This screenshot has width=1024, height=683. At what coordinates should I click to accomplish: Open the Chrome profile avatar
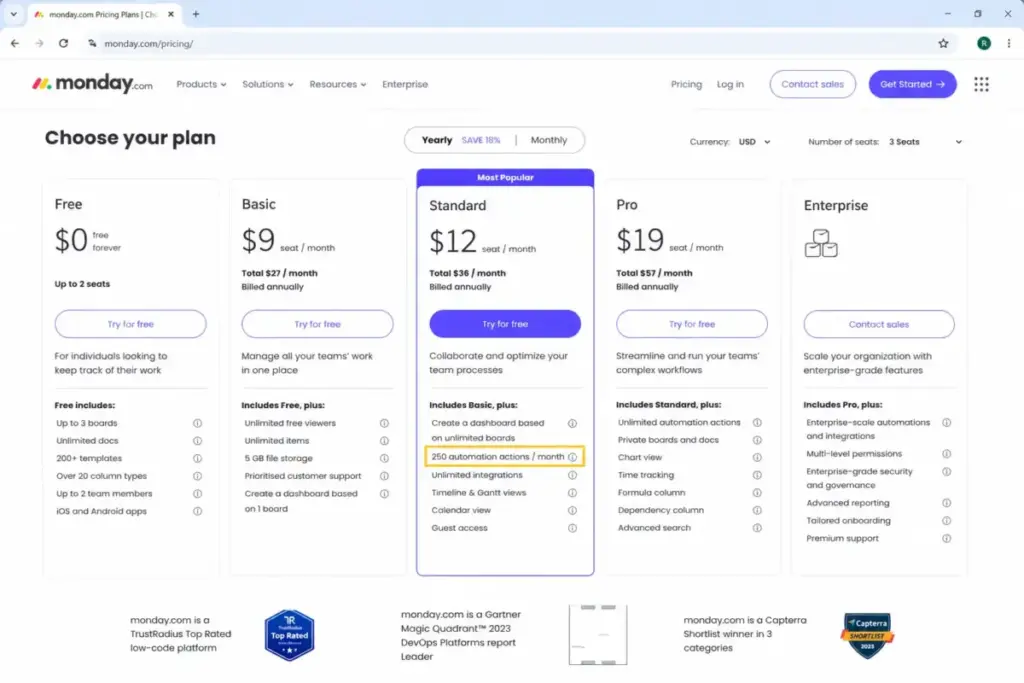coord(984,44)
